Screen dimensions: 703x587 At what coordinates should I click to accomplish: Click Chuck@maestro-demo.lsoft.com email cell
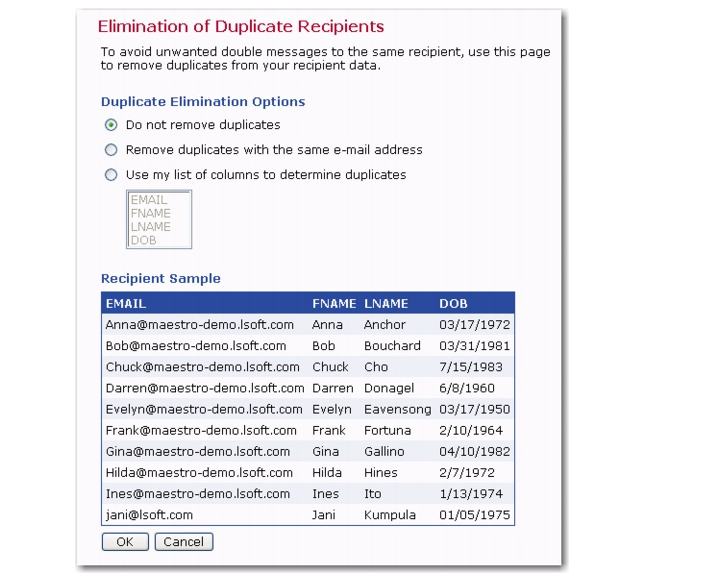[x=203, y=367]
